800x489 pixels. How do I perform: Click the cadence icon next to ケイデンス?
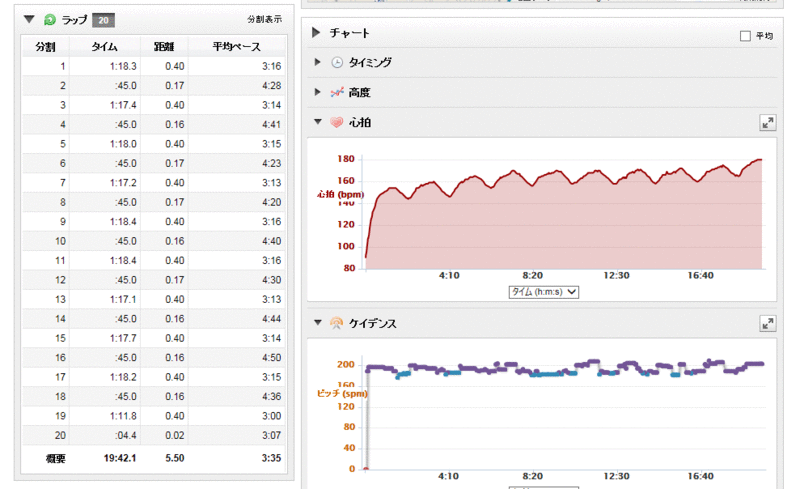point(337,323)
